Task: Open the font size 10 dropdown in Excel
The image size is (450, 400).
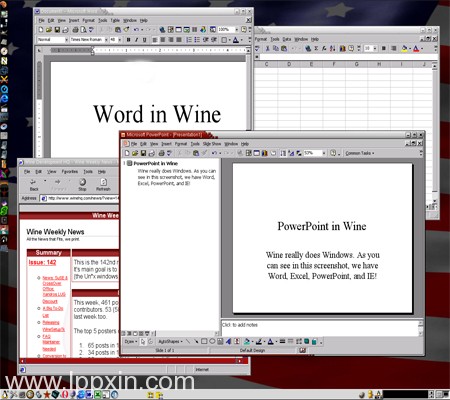Action: pyautogui.click(x=375, y=48)
